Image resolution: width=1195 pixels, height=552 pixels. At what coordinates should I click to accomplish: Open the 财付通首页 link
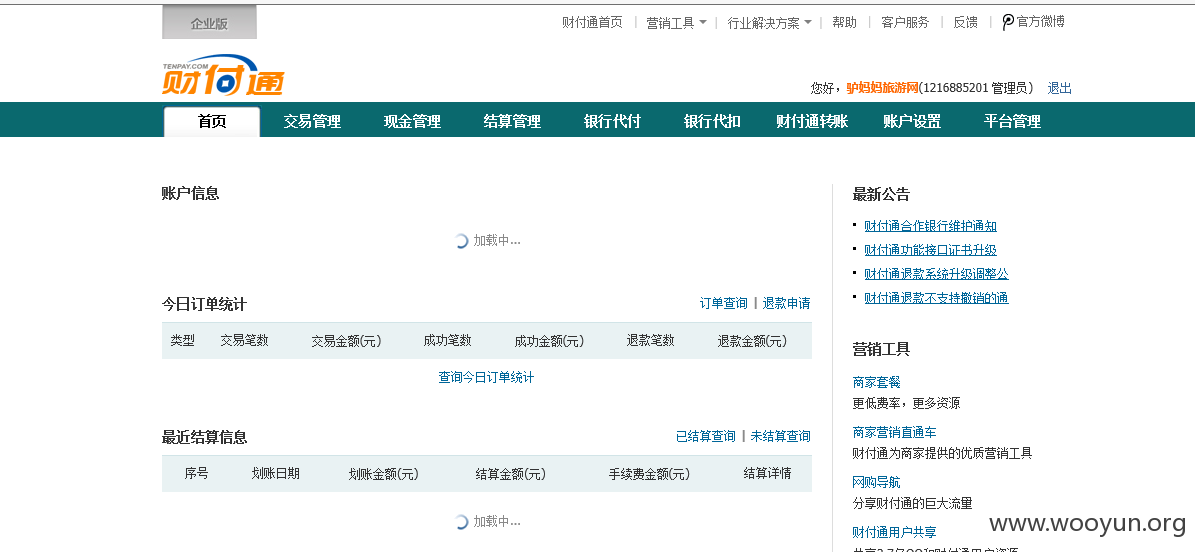592,22
